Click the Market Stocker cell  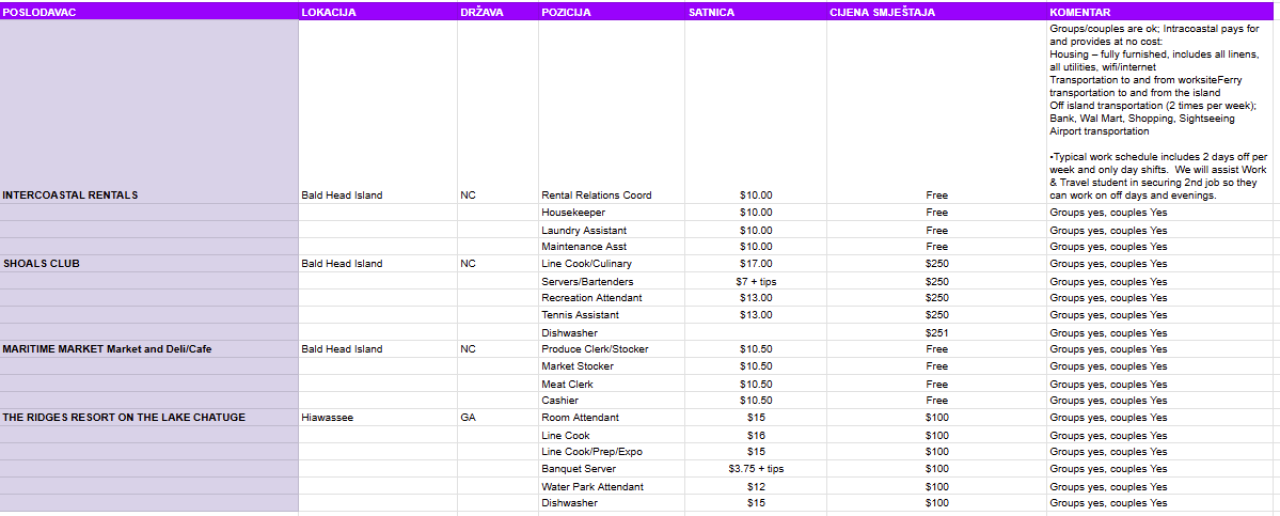612,367
